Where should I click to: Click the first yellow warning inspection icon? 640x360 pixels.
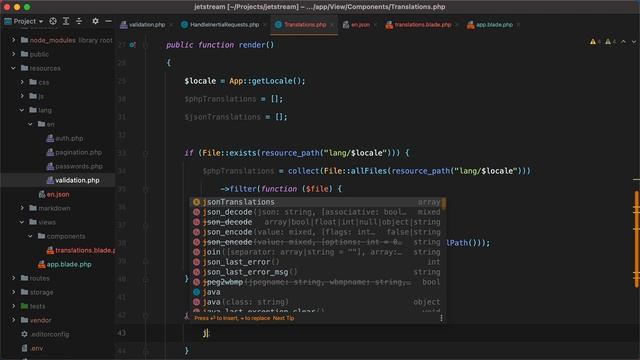point(593,42)
